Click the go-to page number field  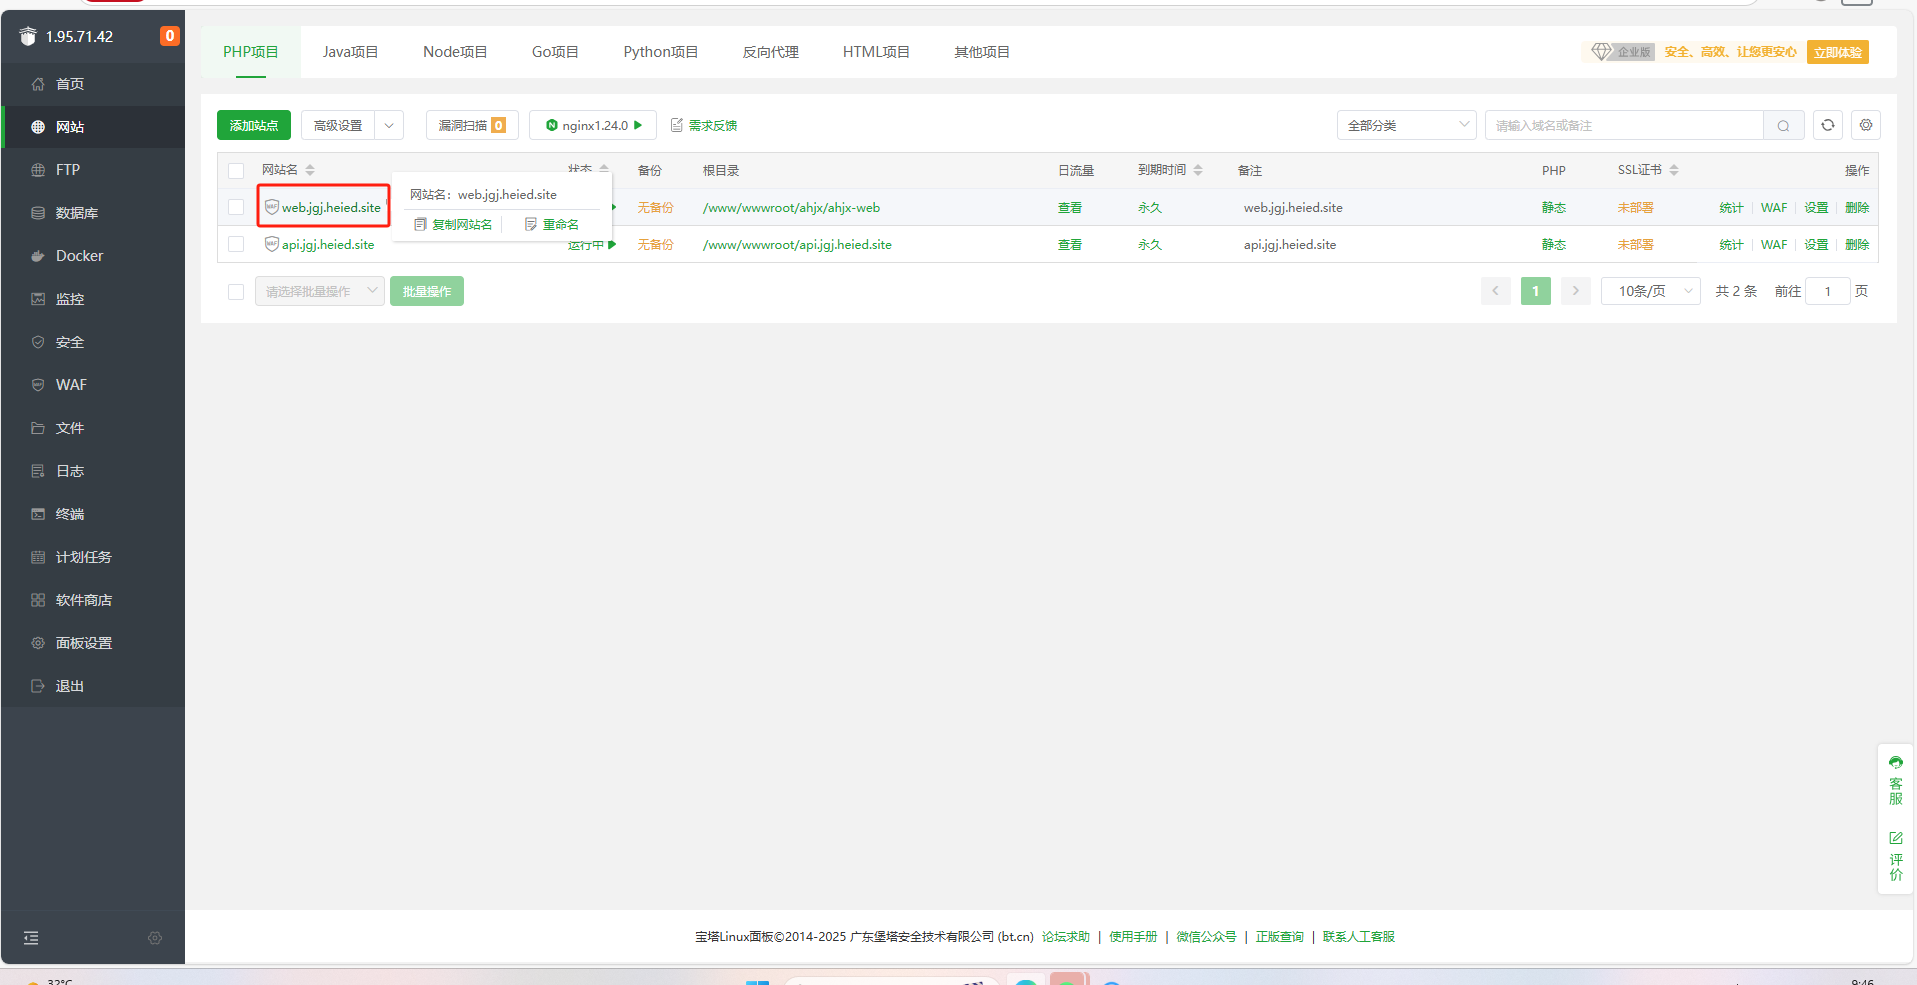[x=1828, y=291]
